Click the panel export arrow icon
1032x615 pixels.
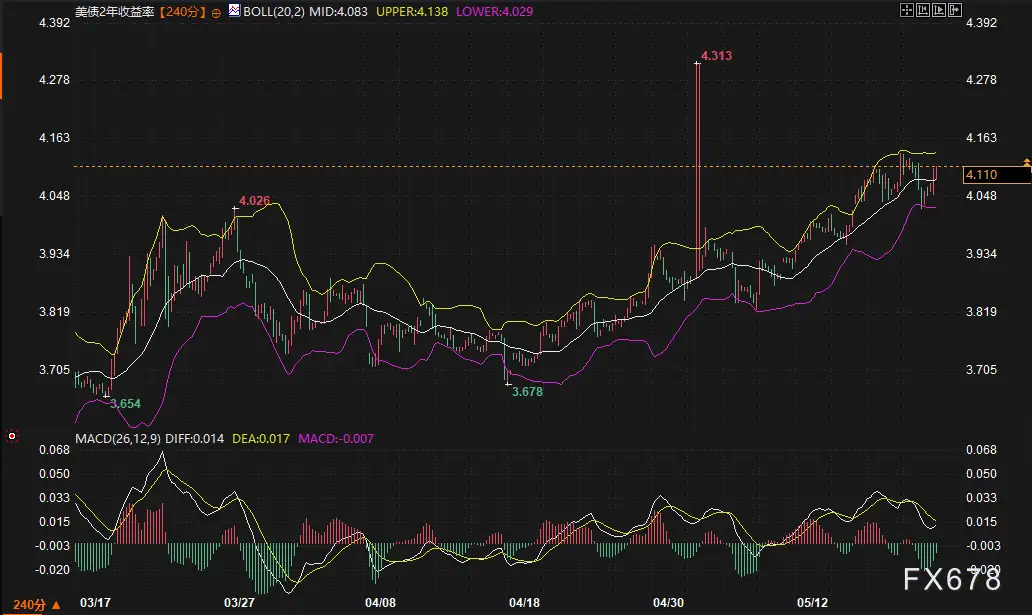[x=955, y=10]
